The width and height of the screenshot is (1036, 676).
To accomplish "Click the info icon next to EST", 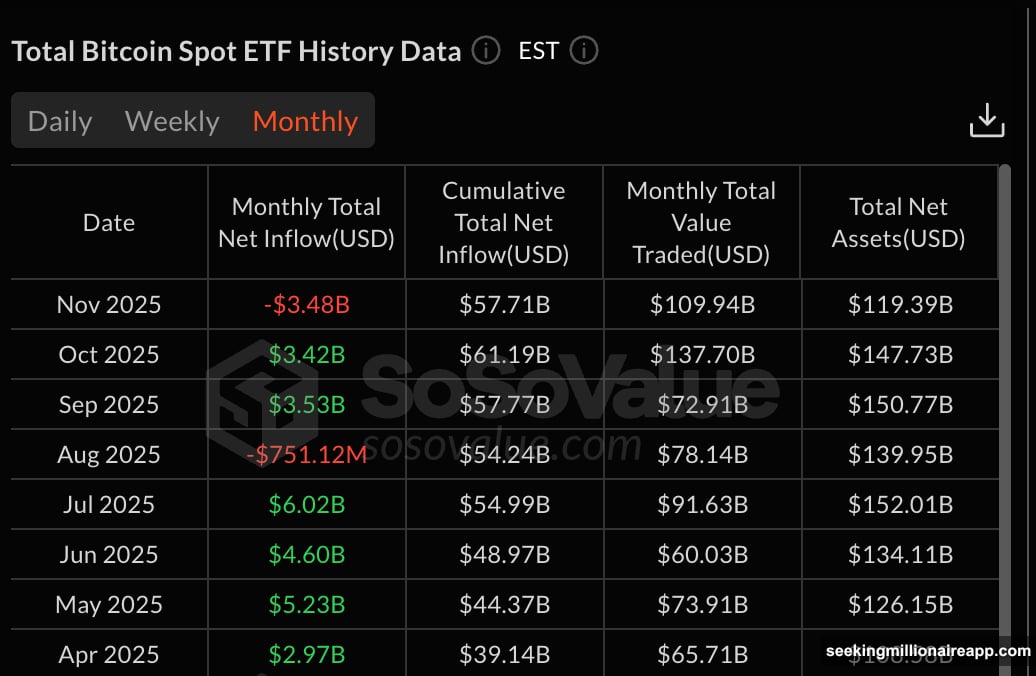I will 583,50.
